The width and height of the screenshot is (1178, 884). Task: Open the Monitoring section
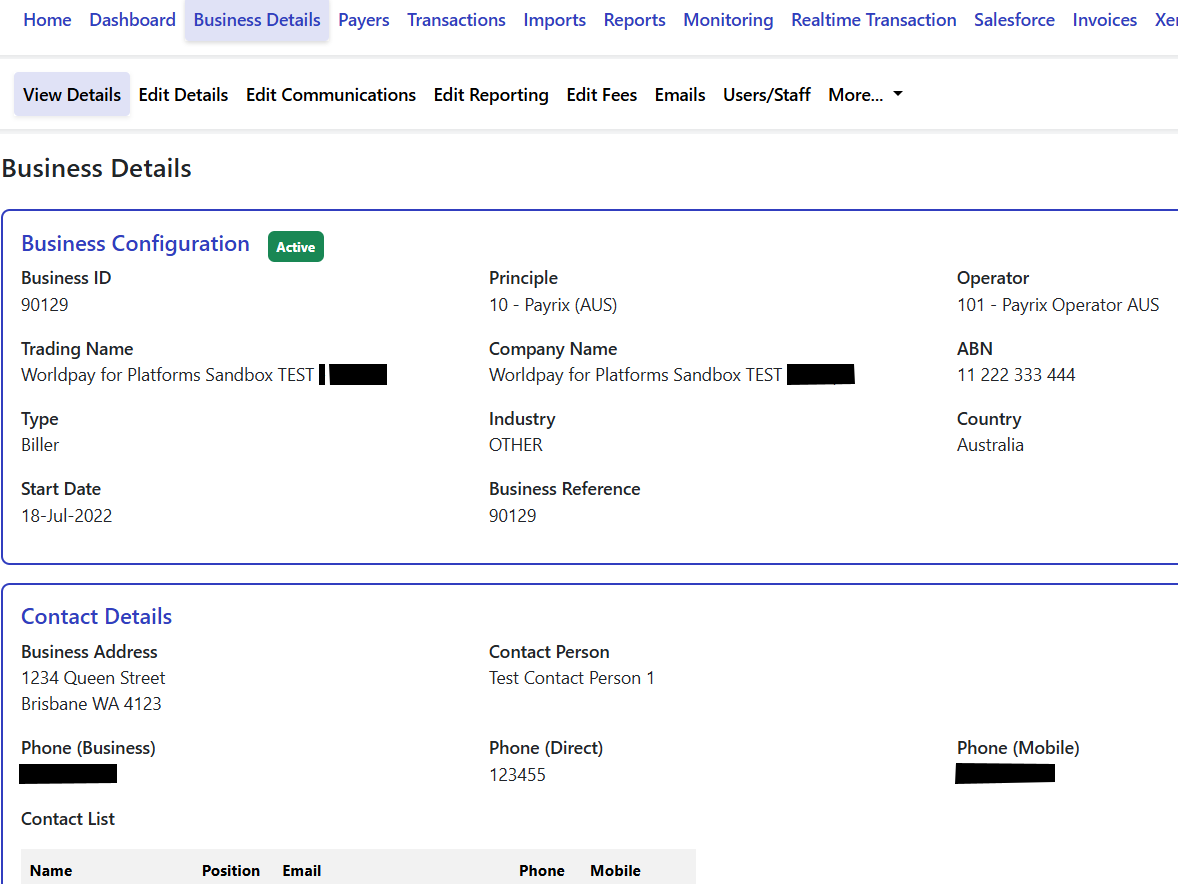pyautogui.click(x=728, y=20)
